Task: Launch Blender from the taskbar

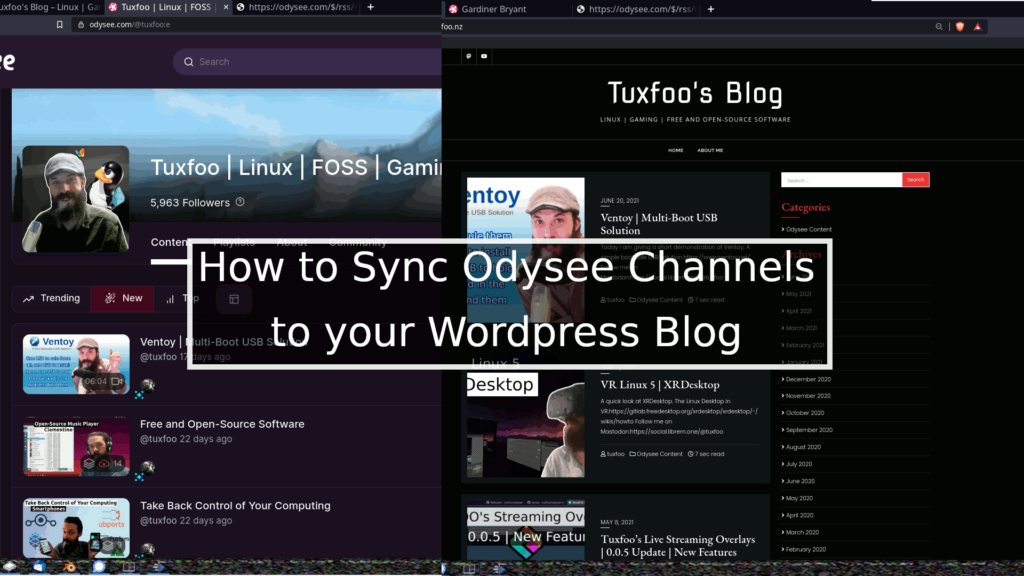Action: (69, 567)
